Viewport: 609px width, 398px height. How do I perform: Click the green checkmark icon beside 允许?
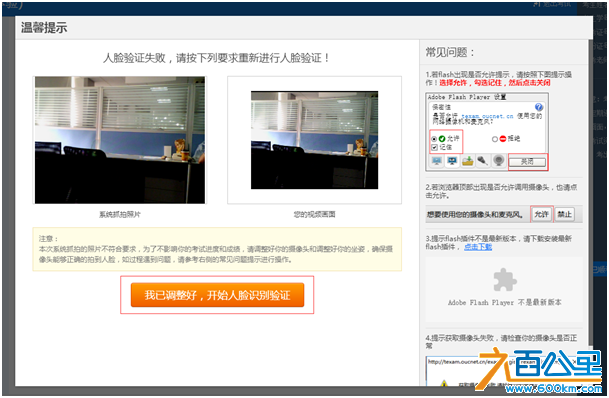click(442, 139)
